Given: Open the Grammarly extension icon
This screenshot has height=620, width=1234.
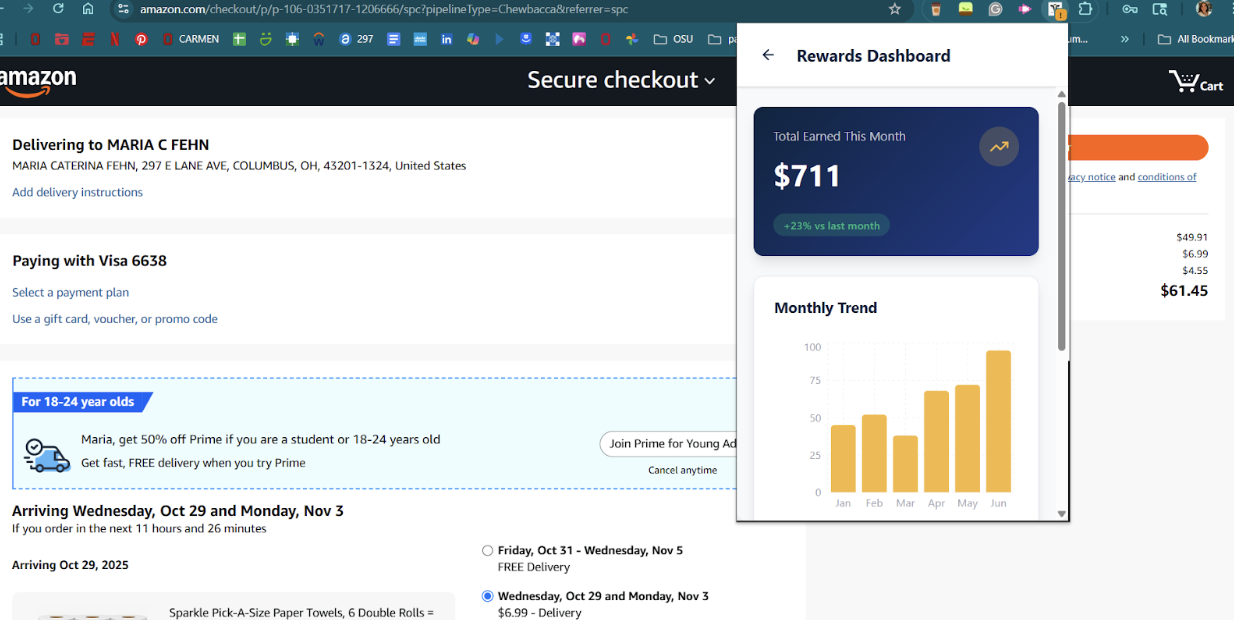Looking at the screenshot, I should (995, 9).
